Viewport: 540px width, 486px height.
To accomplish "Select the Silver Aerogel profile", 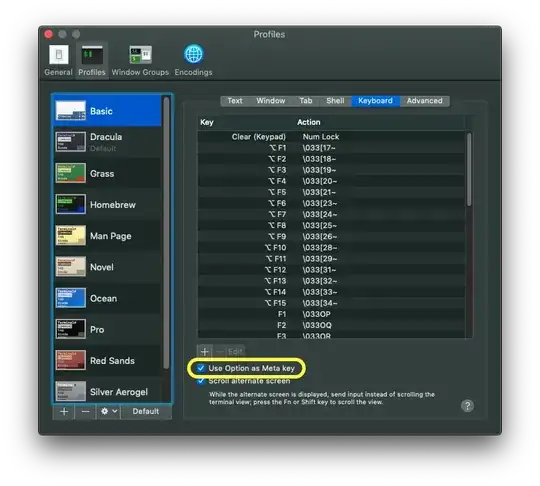I will (107, 391).
